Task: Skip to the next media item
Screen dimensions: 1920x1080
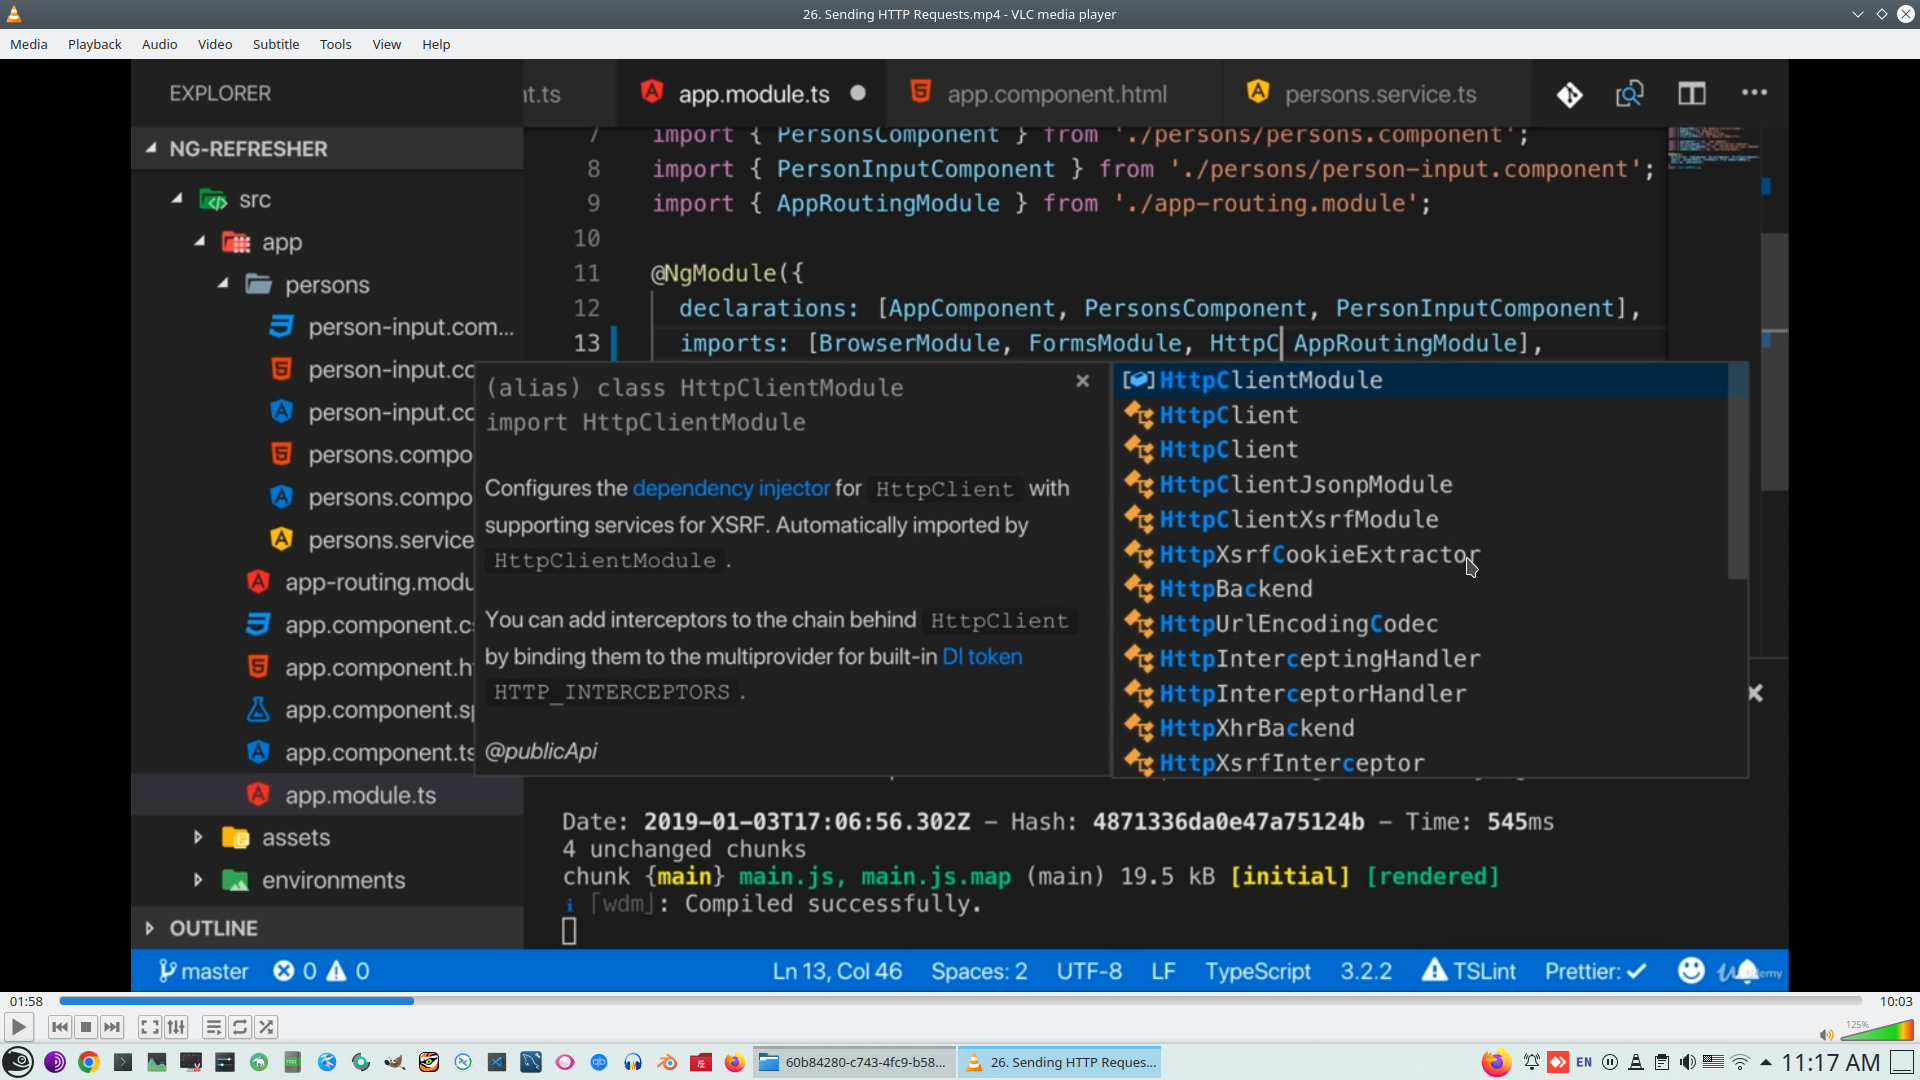Action: click(112, 1027)
